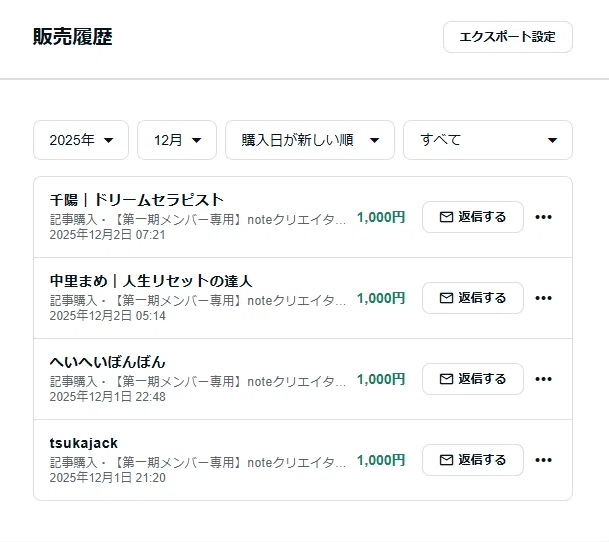Screen dimensions: 609x542
Task: Open the 12月 month dropdown
Action: pyautogui.click(x=177, y=140)
